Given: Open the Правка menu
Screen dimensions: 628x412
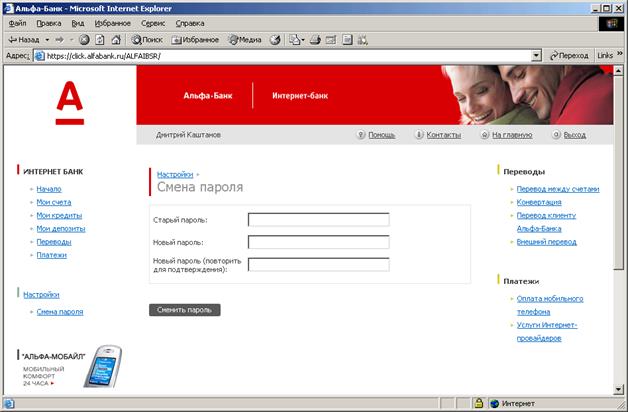Looking at the screenshot, I should pyautogui.click(x=49, y=23).
